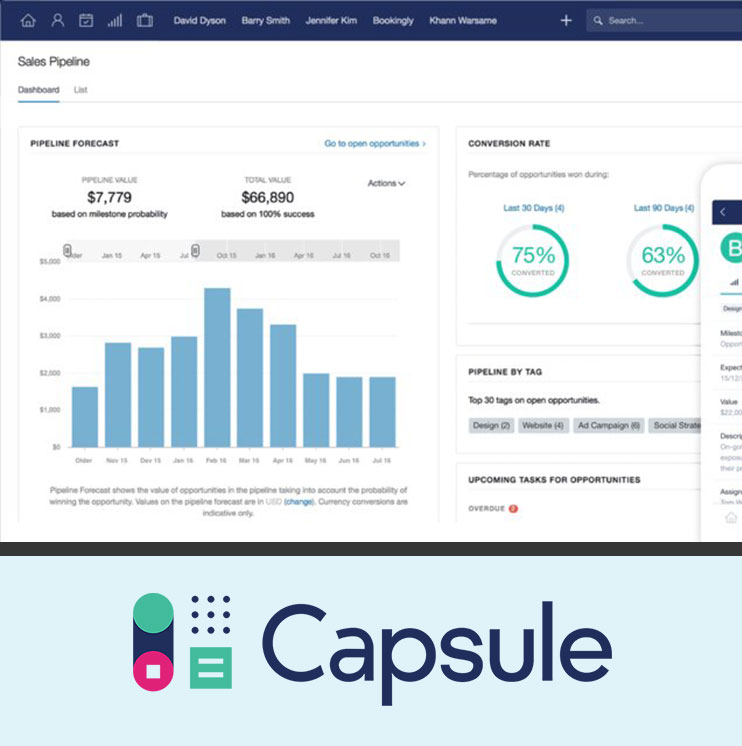Select the Ad Campaign tag

(x=609, y=425)
